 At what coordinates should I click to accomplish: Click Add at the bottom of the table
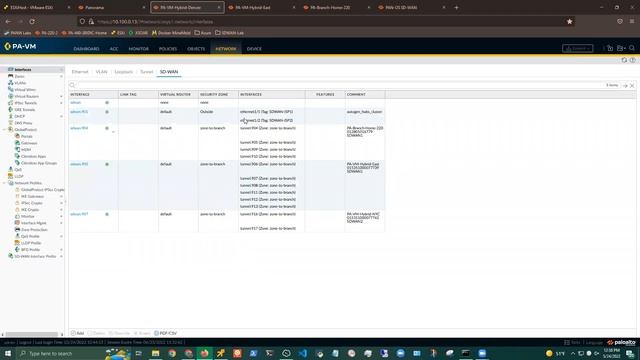point(78,333)
